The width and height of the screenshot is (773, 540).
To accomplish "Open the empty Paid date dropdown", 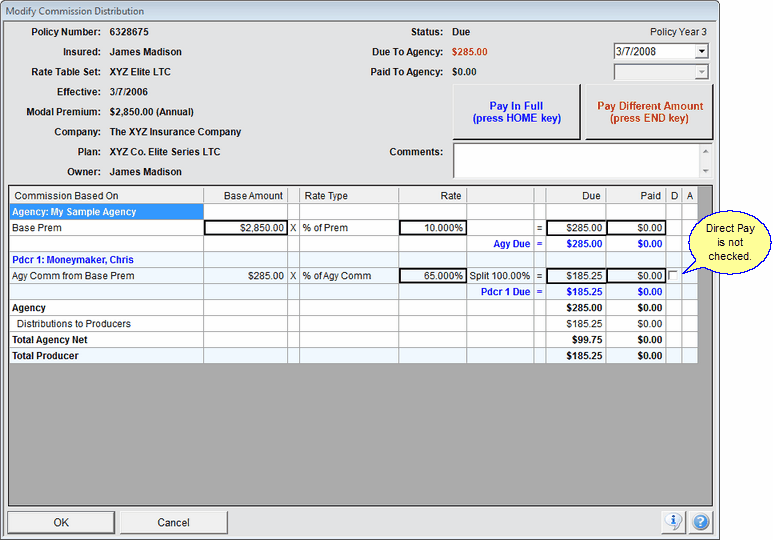I will pos(702,72).
